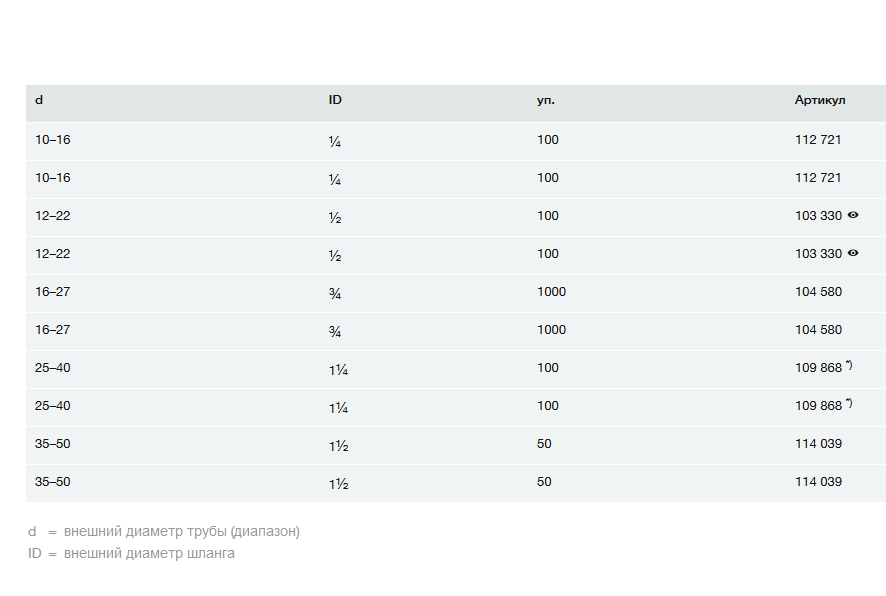The image size is (886, 596).
Task: Select the upper 109 868 article number
Action: tap(818, 368)
